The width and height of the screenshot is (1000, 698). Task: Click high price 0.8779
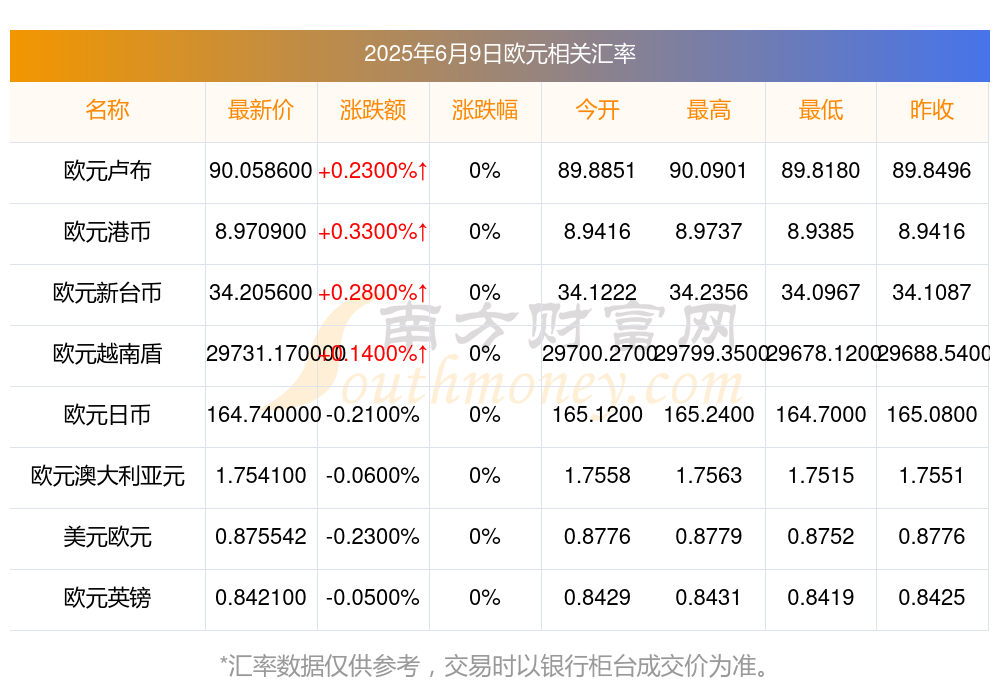[709, 537]
